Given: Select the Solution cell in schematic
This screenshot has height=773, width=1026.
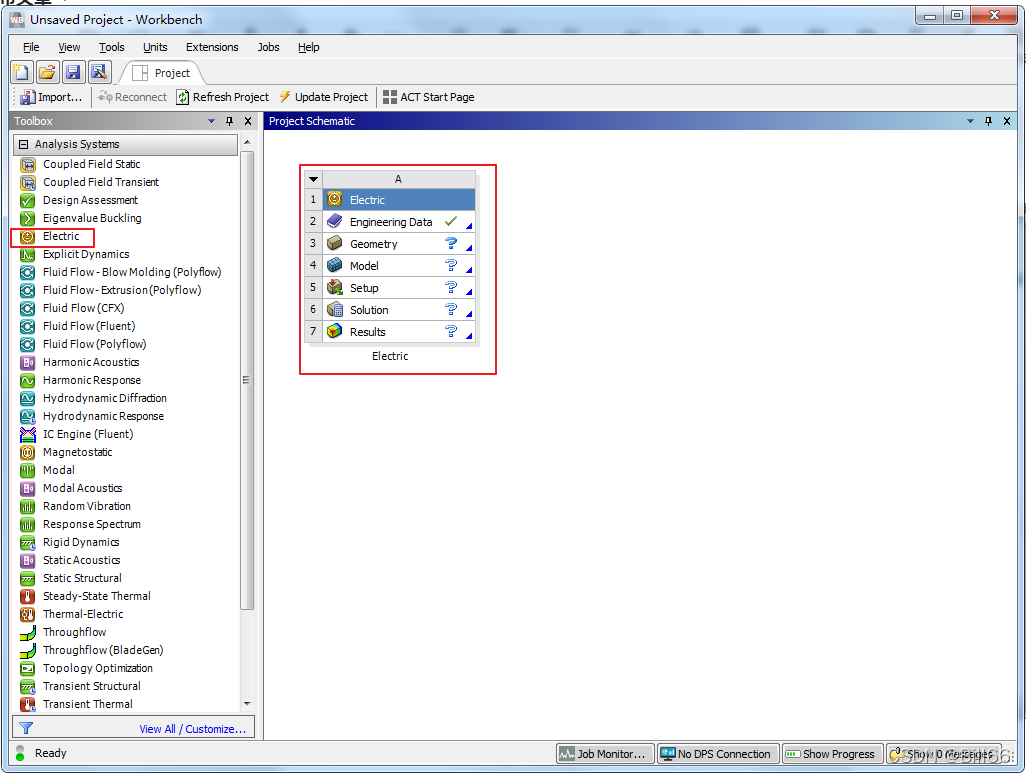Looking at the screenshot, I should (398, 310).
